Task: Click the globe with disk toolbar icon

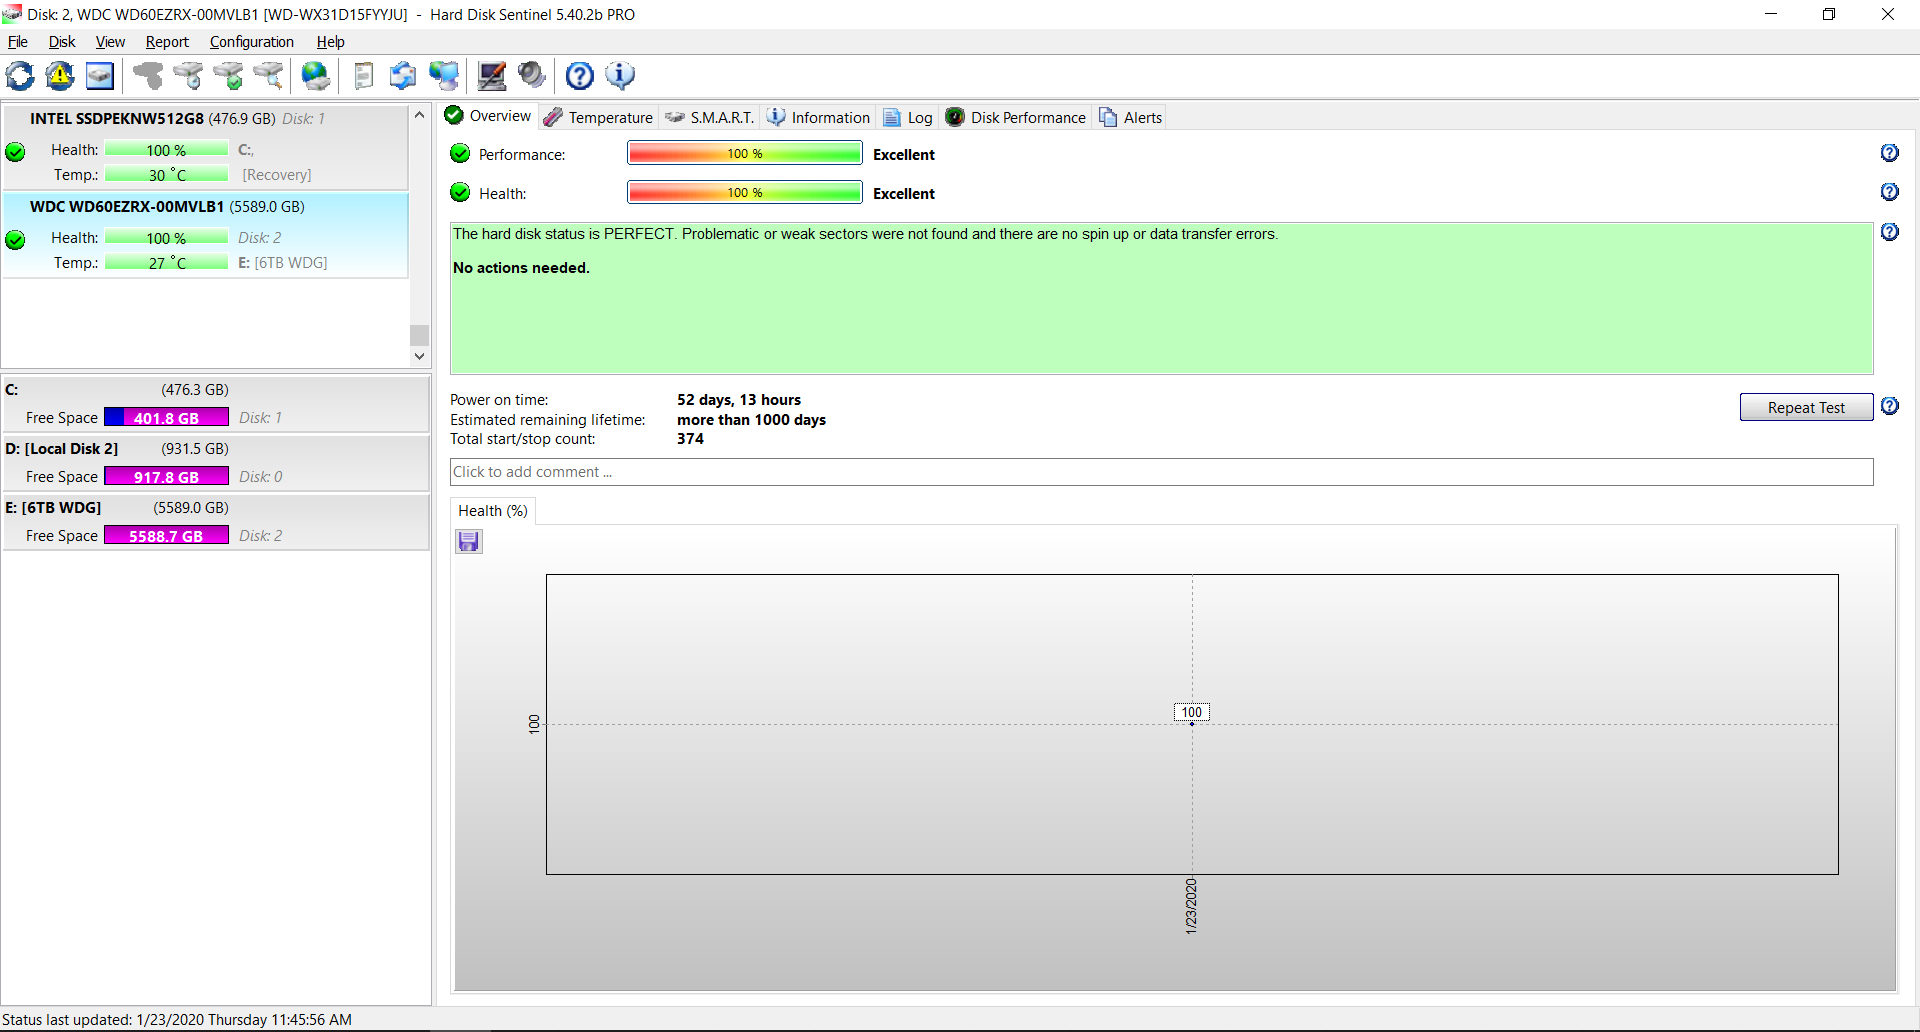Action: (x=316, y=76)
